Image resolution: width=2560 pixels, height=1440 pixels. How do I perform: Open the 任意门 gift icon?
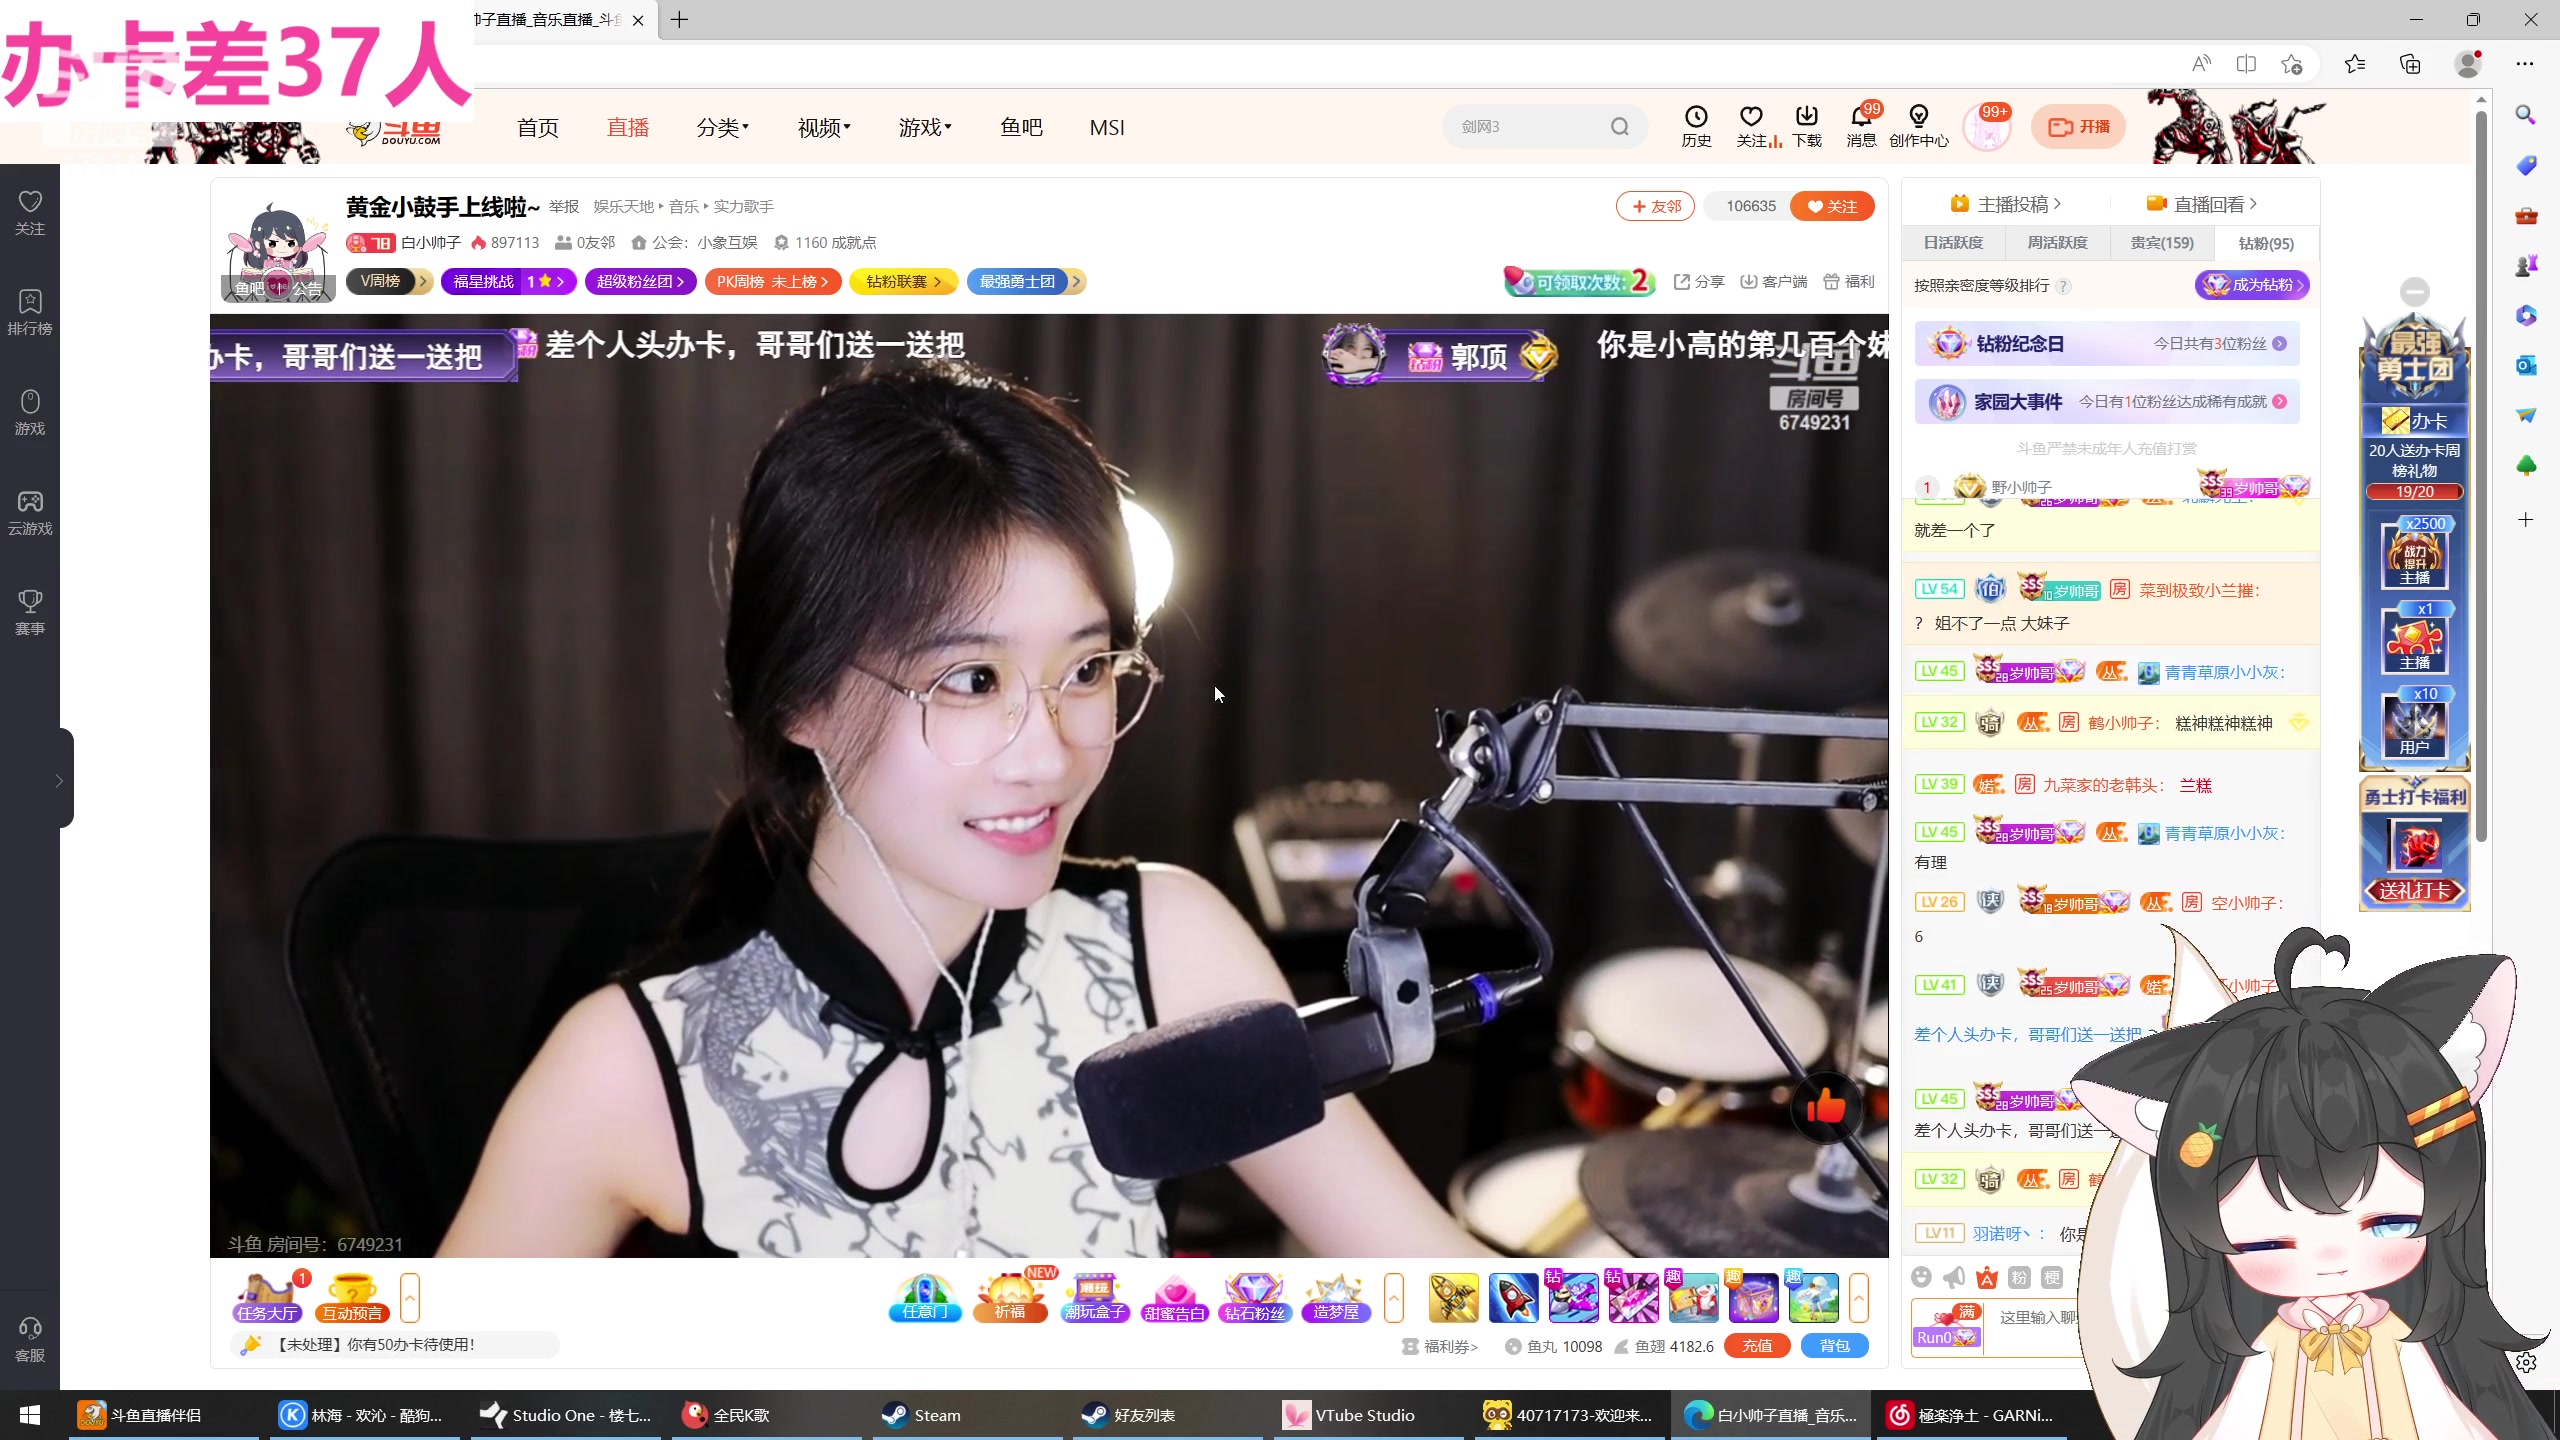tap(923, 1297)
